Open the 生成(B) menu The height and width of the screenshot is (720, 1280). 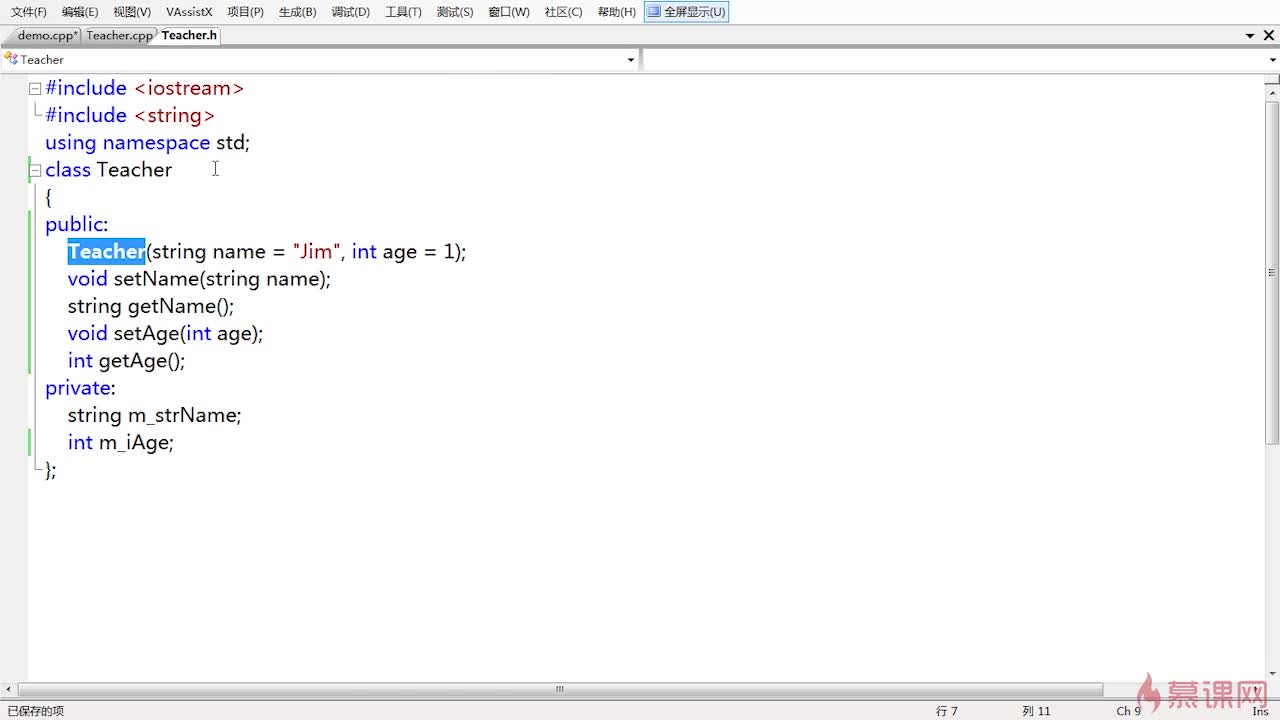[298, 12]
